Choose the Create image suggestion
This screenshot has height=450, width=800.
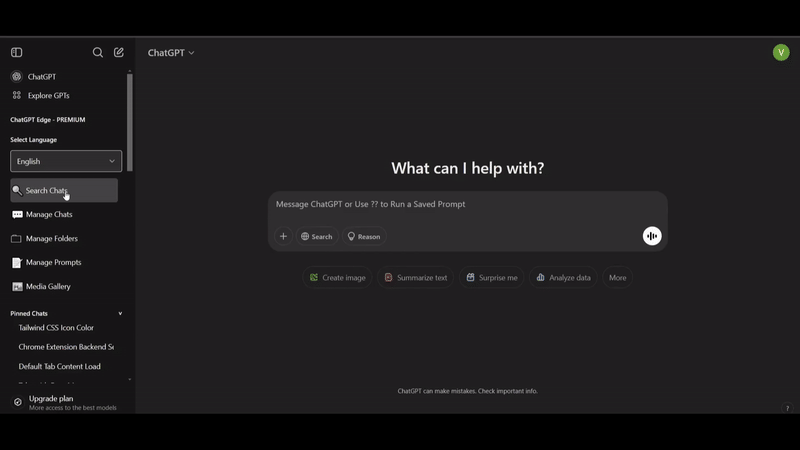coord(337,278)
